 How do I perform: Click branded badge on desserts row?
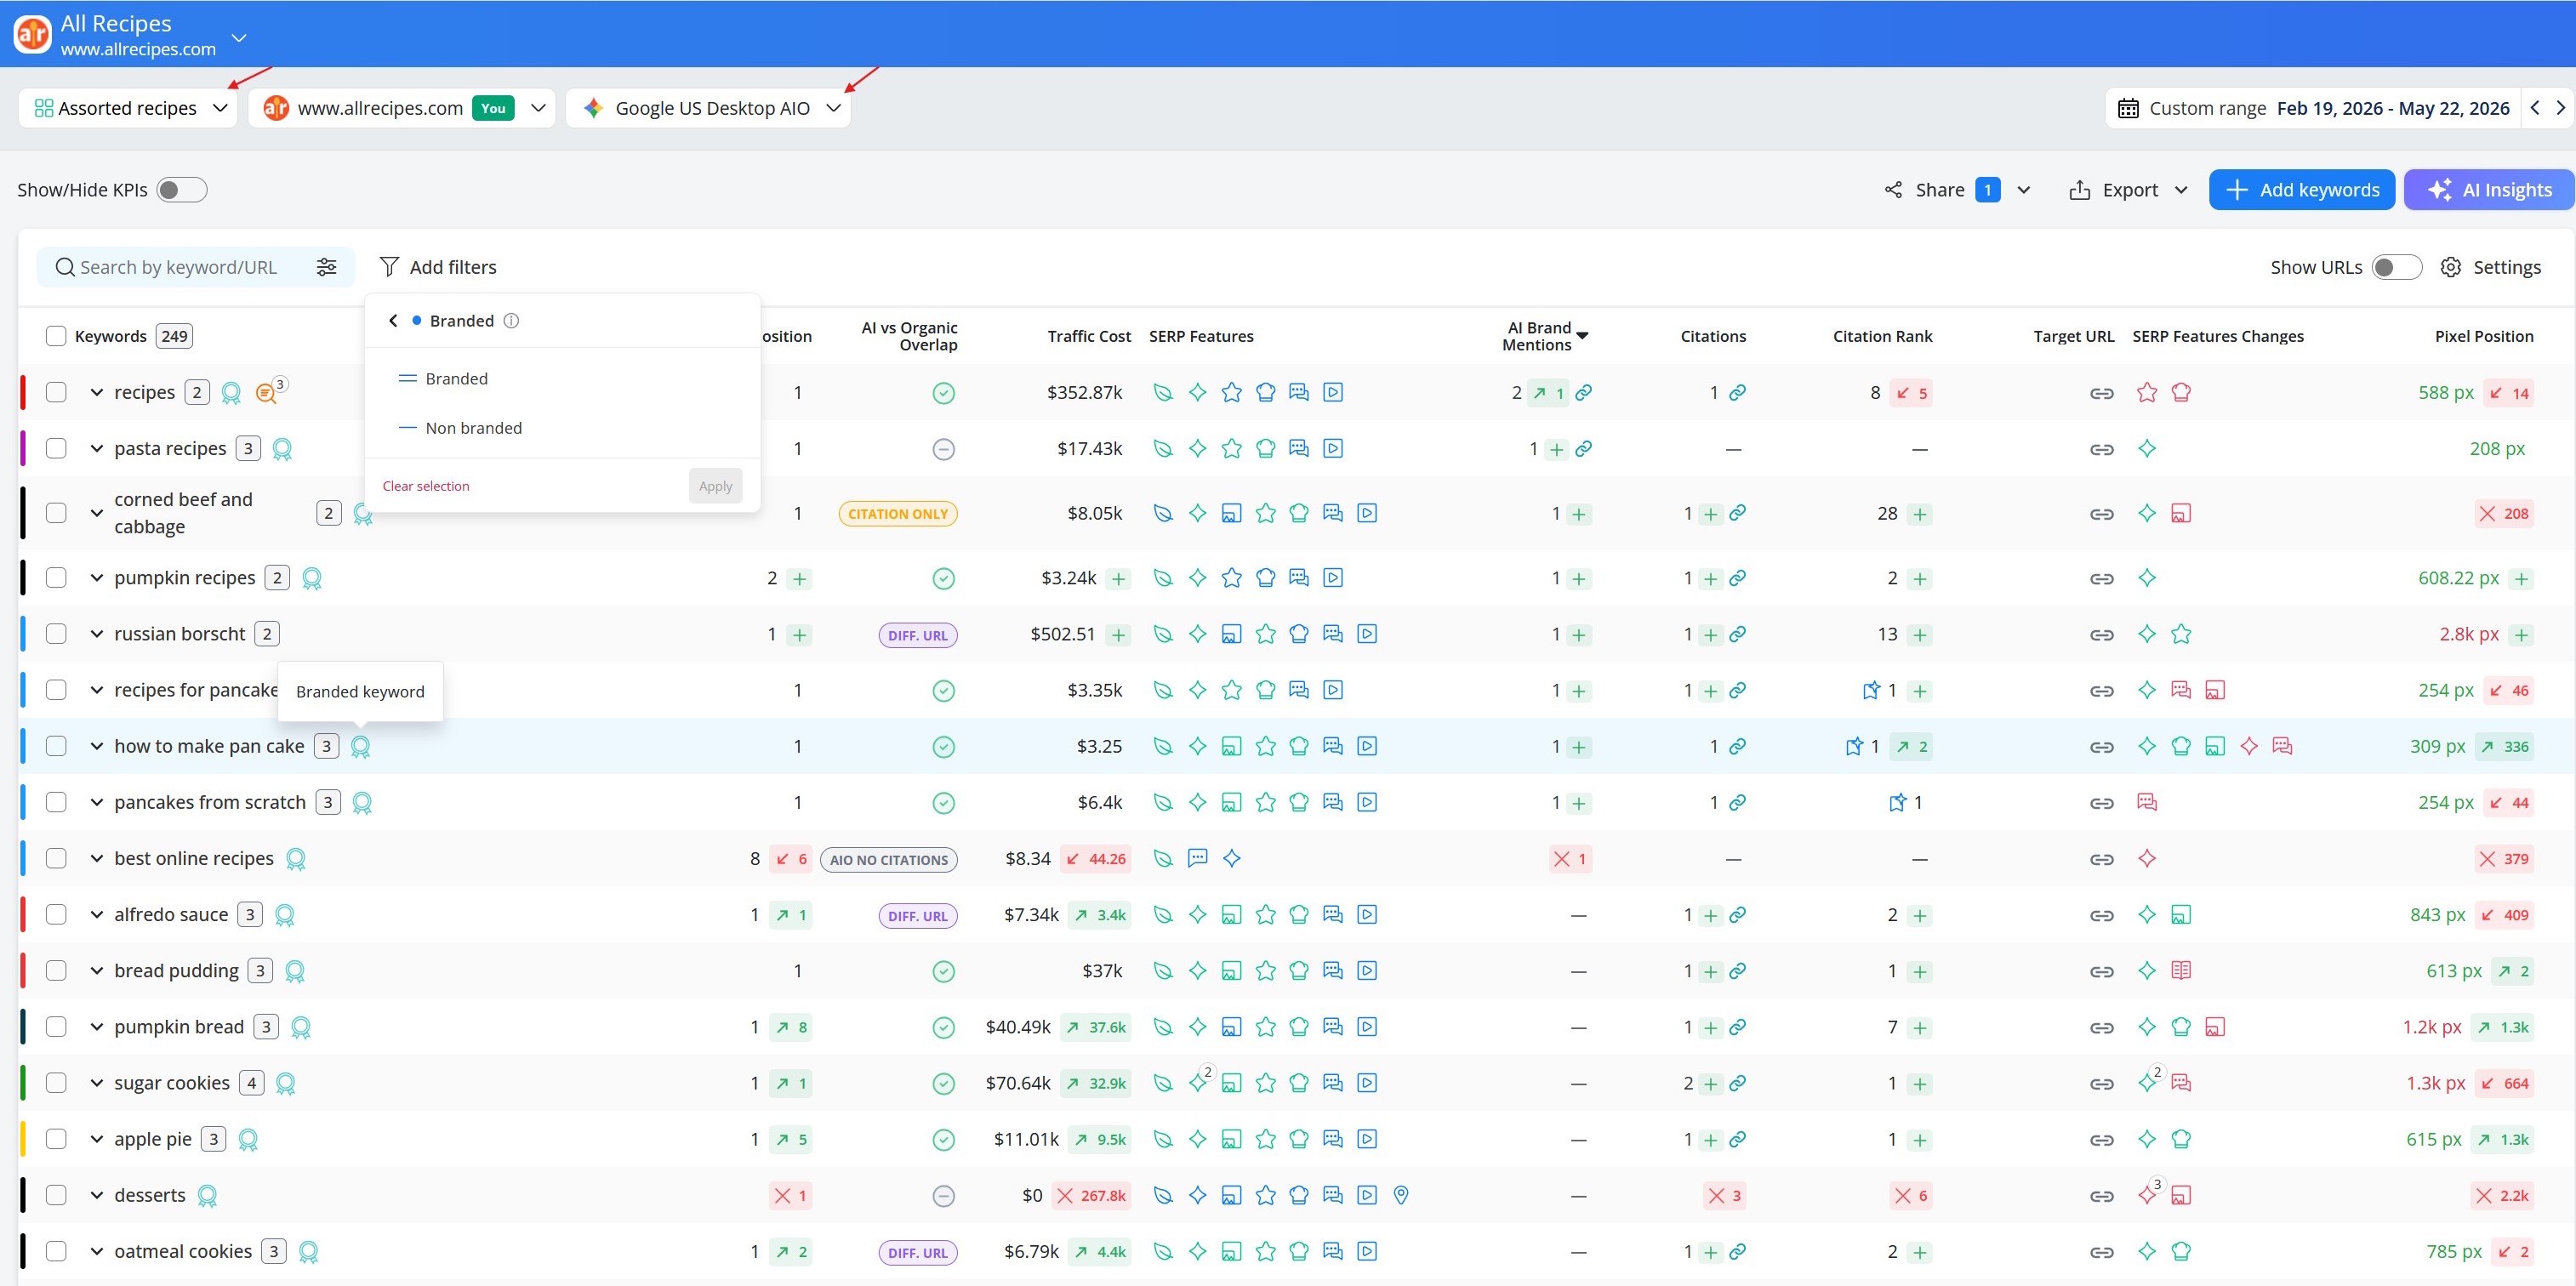point(207,1196)
